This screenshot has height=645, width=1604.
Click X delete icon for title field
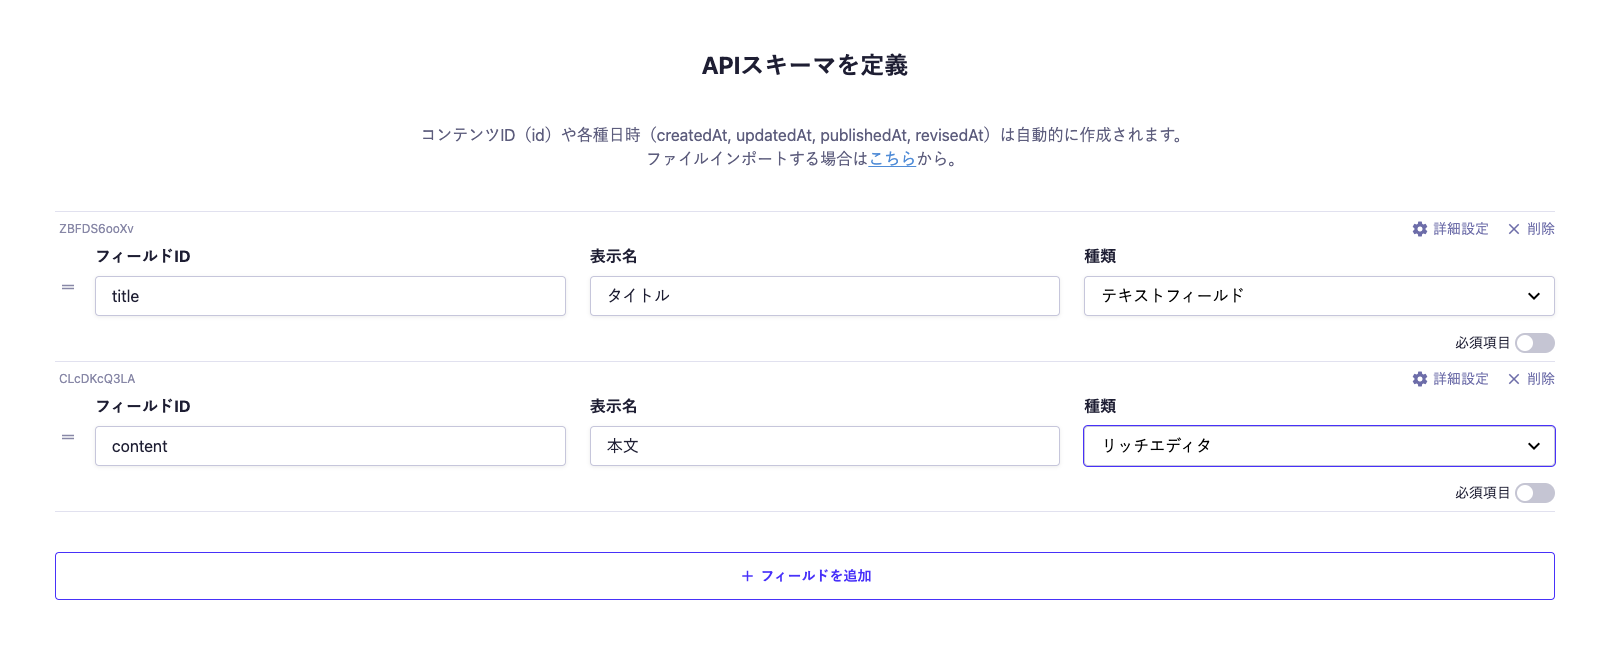point(1513,229)
